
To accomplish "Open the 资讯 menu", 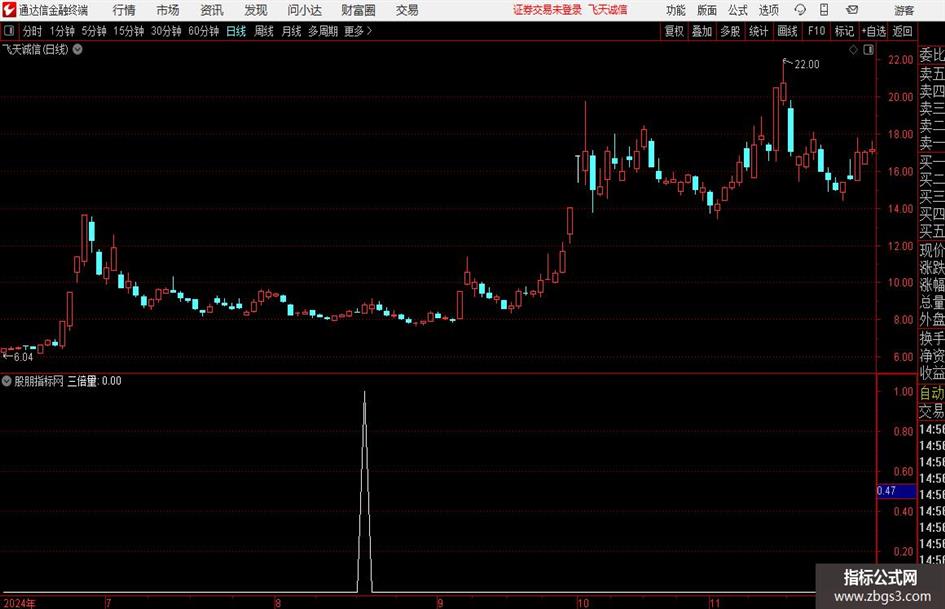I will [x=212, y=10].
